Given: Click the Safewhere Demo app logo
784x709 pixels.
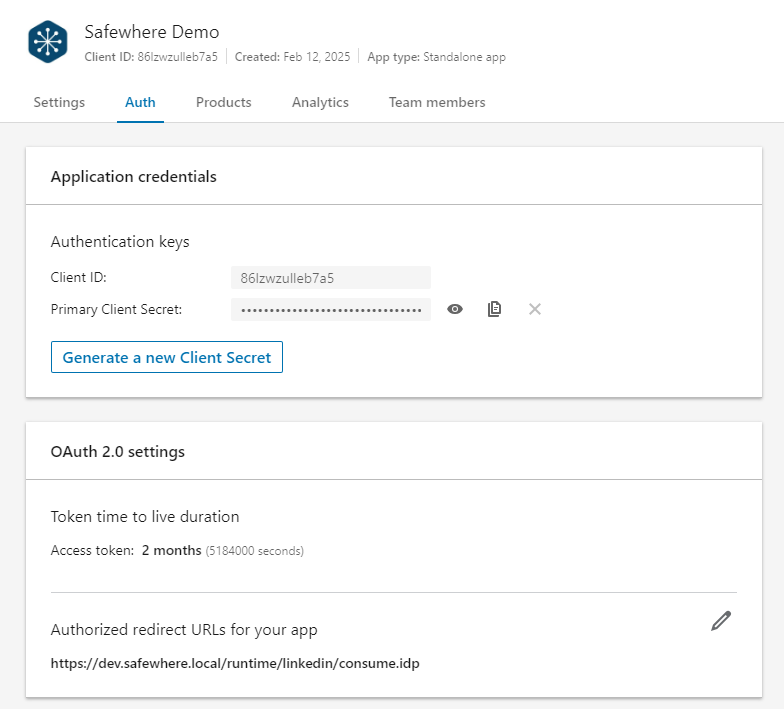Looking at the screenshot, I should pos(48,42).
